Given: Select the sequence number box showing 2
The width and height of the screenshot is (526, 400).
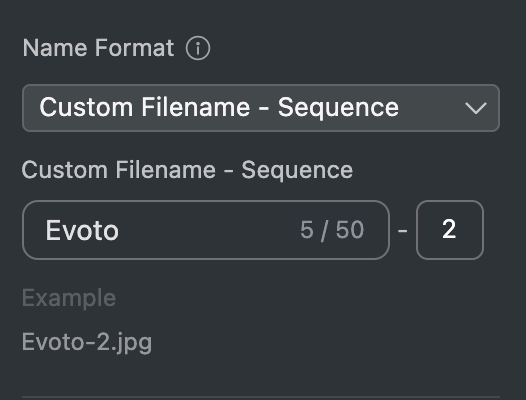Looking at the screenshot, I should [x=450, y=230].
